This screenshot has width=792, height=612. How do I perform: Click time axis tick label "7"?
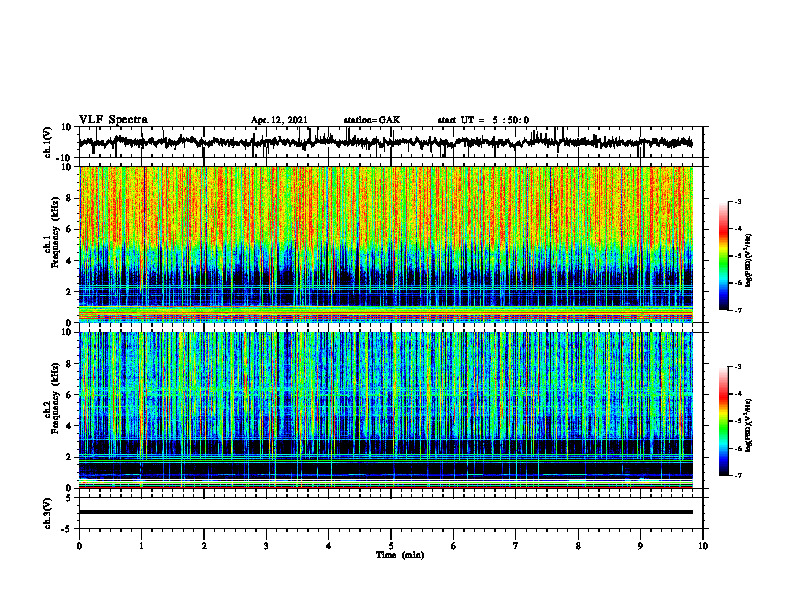(516, 546)
